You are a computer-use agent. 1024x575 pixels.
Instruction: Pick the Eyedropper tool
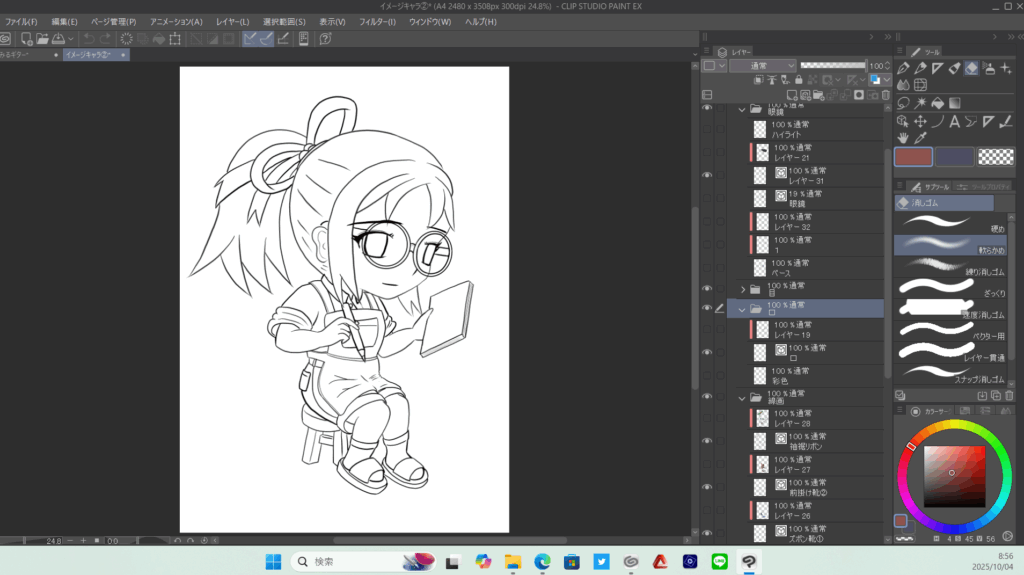click(x=920, y=137)
